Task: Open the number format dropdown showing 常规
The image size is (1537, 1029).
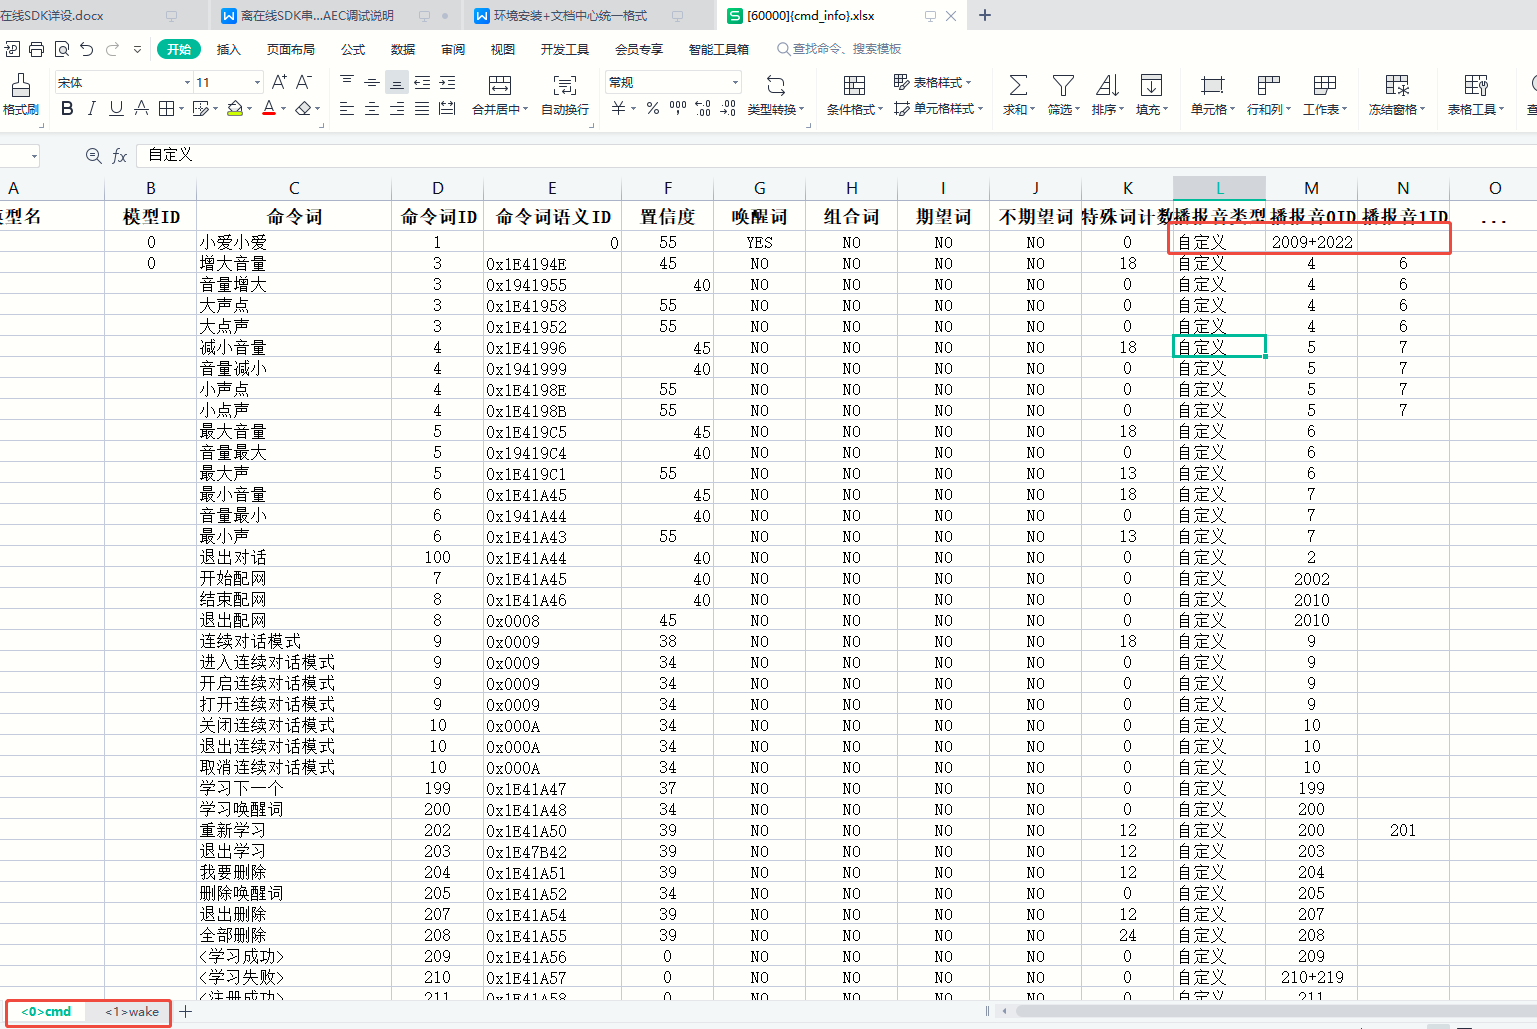Action: point(735,82)
